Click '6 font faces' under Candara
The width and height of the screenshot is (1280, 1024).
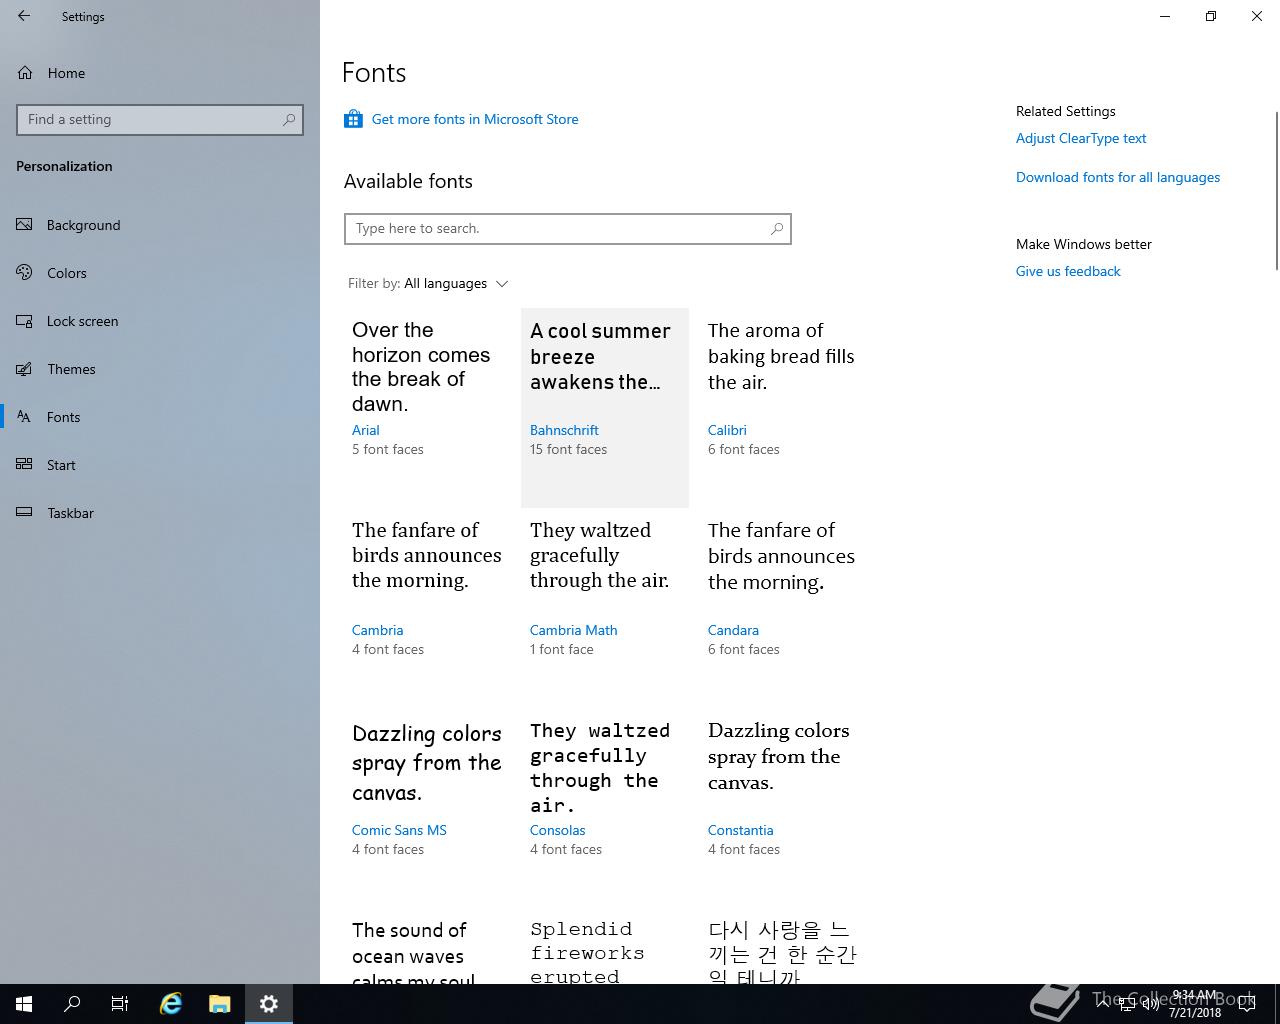pos(744,650)
